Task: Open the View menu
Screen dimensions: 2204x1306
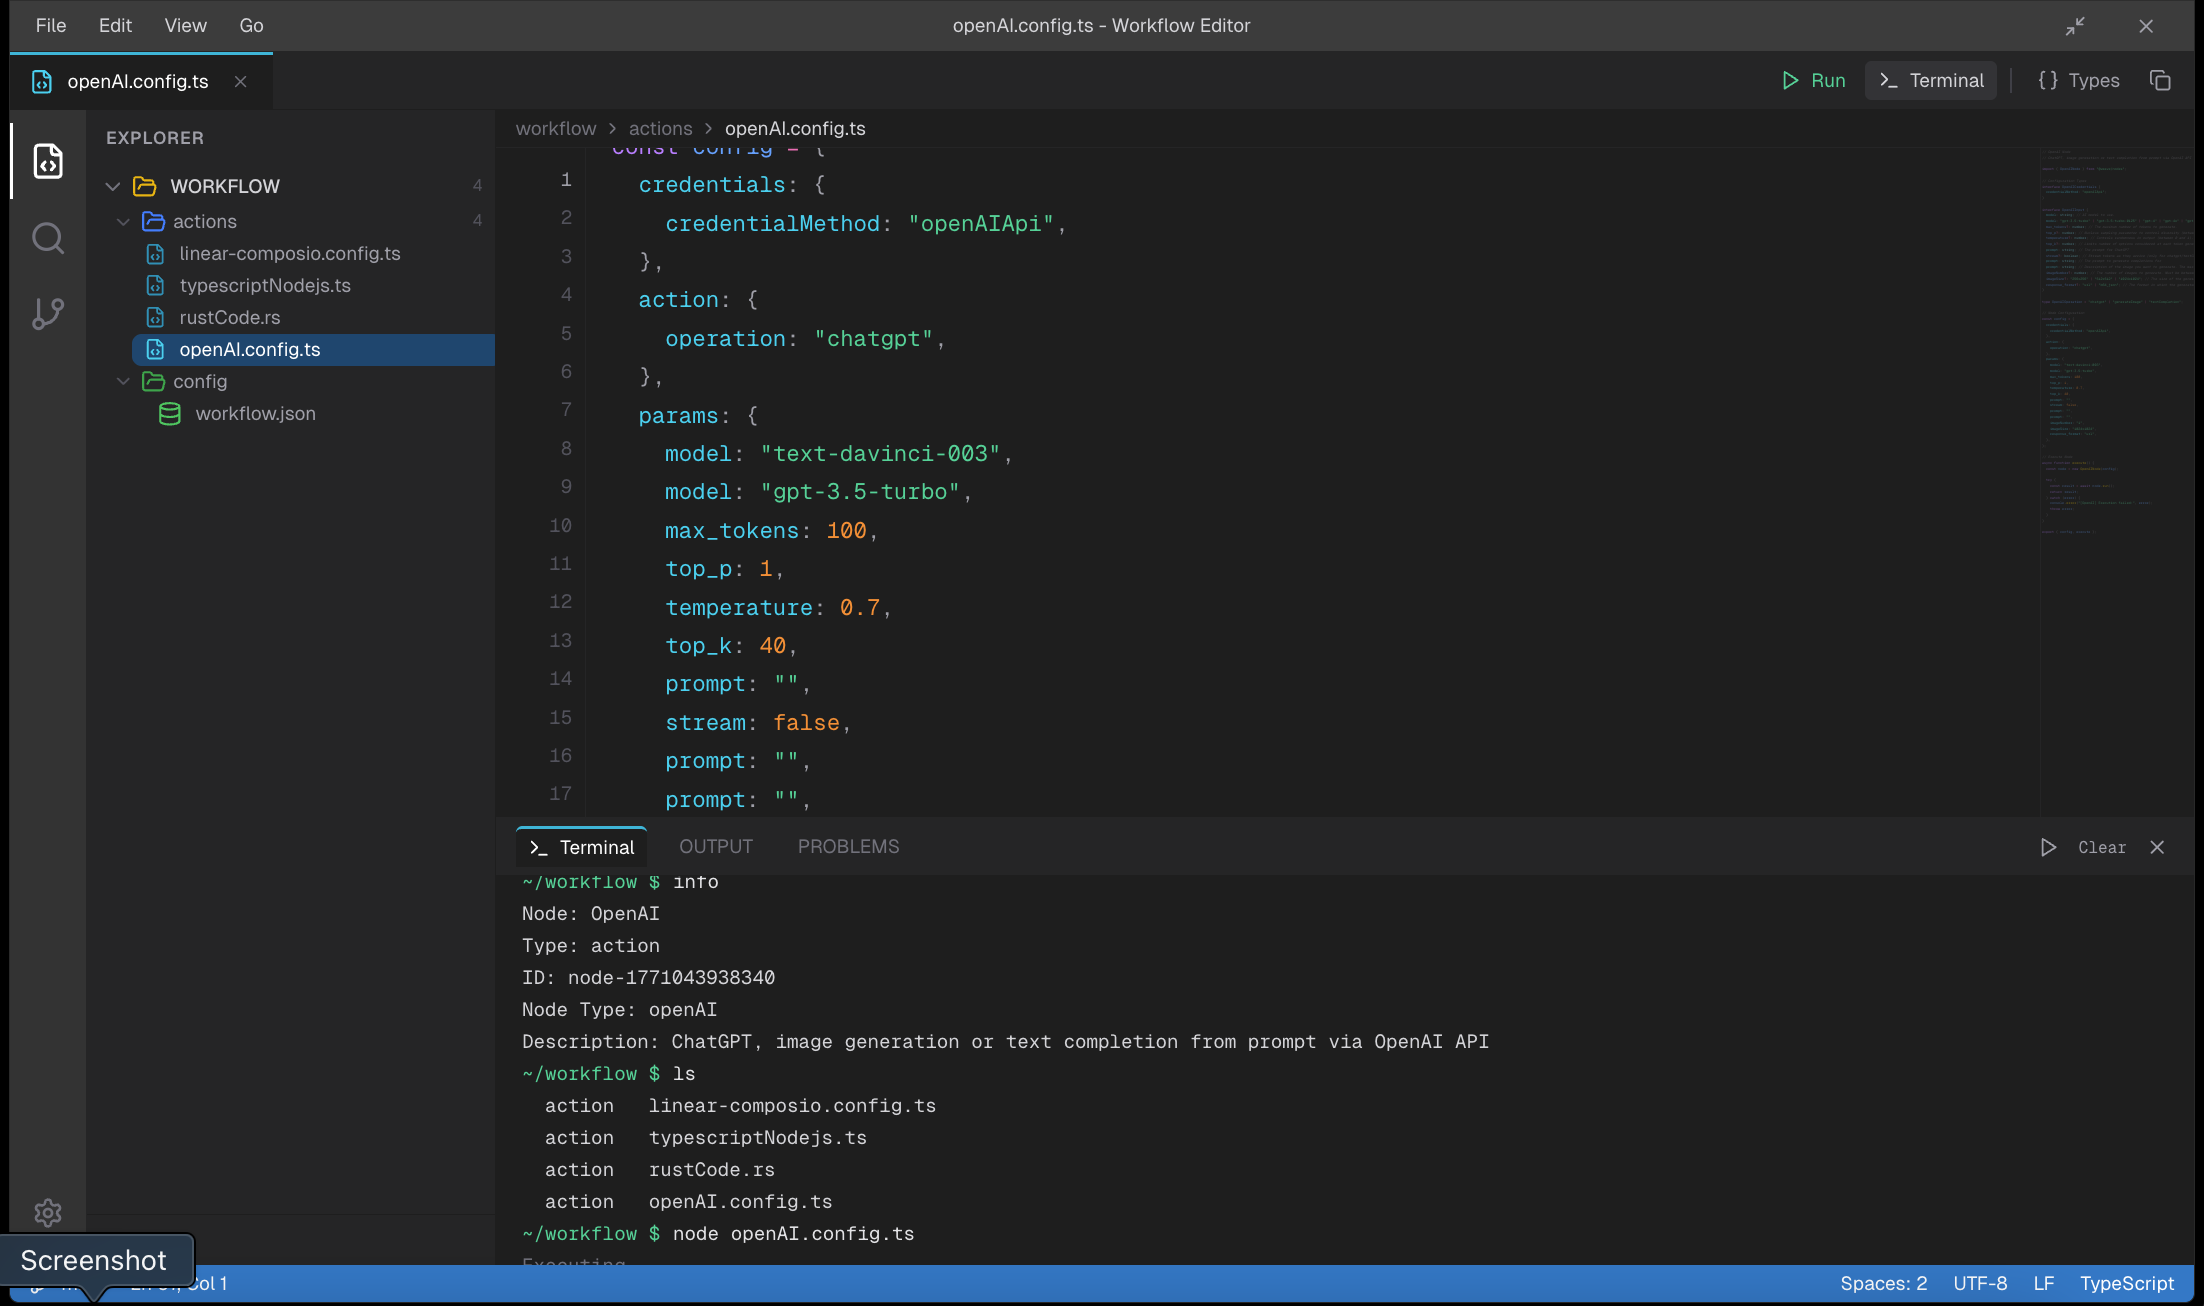Action: [186, 25]
